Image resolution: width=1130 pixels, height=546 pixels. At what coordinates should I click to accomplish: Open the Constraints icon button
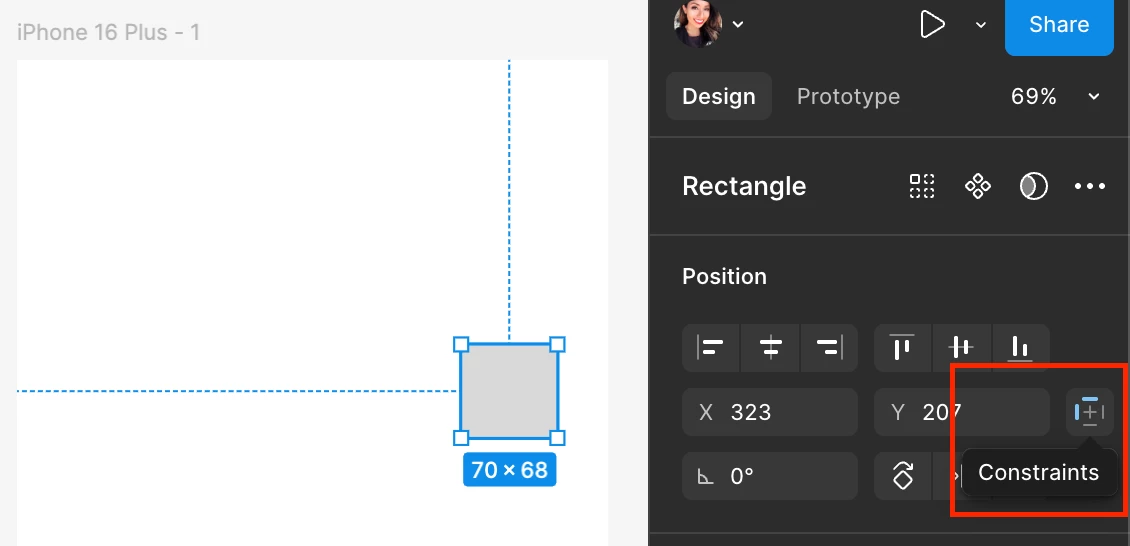[x=1090, y=412]
